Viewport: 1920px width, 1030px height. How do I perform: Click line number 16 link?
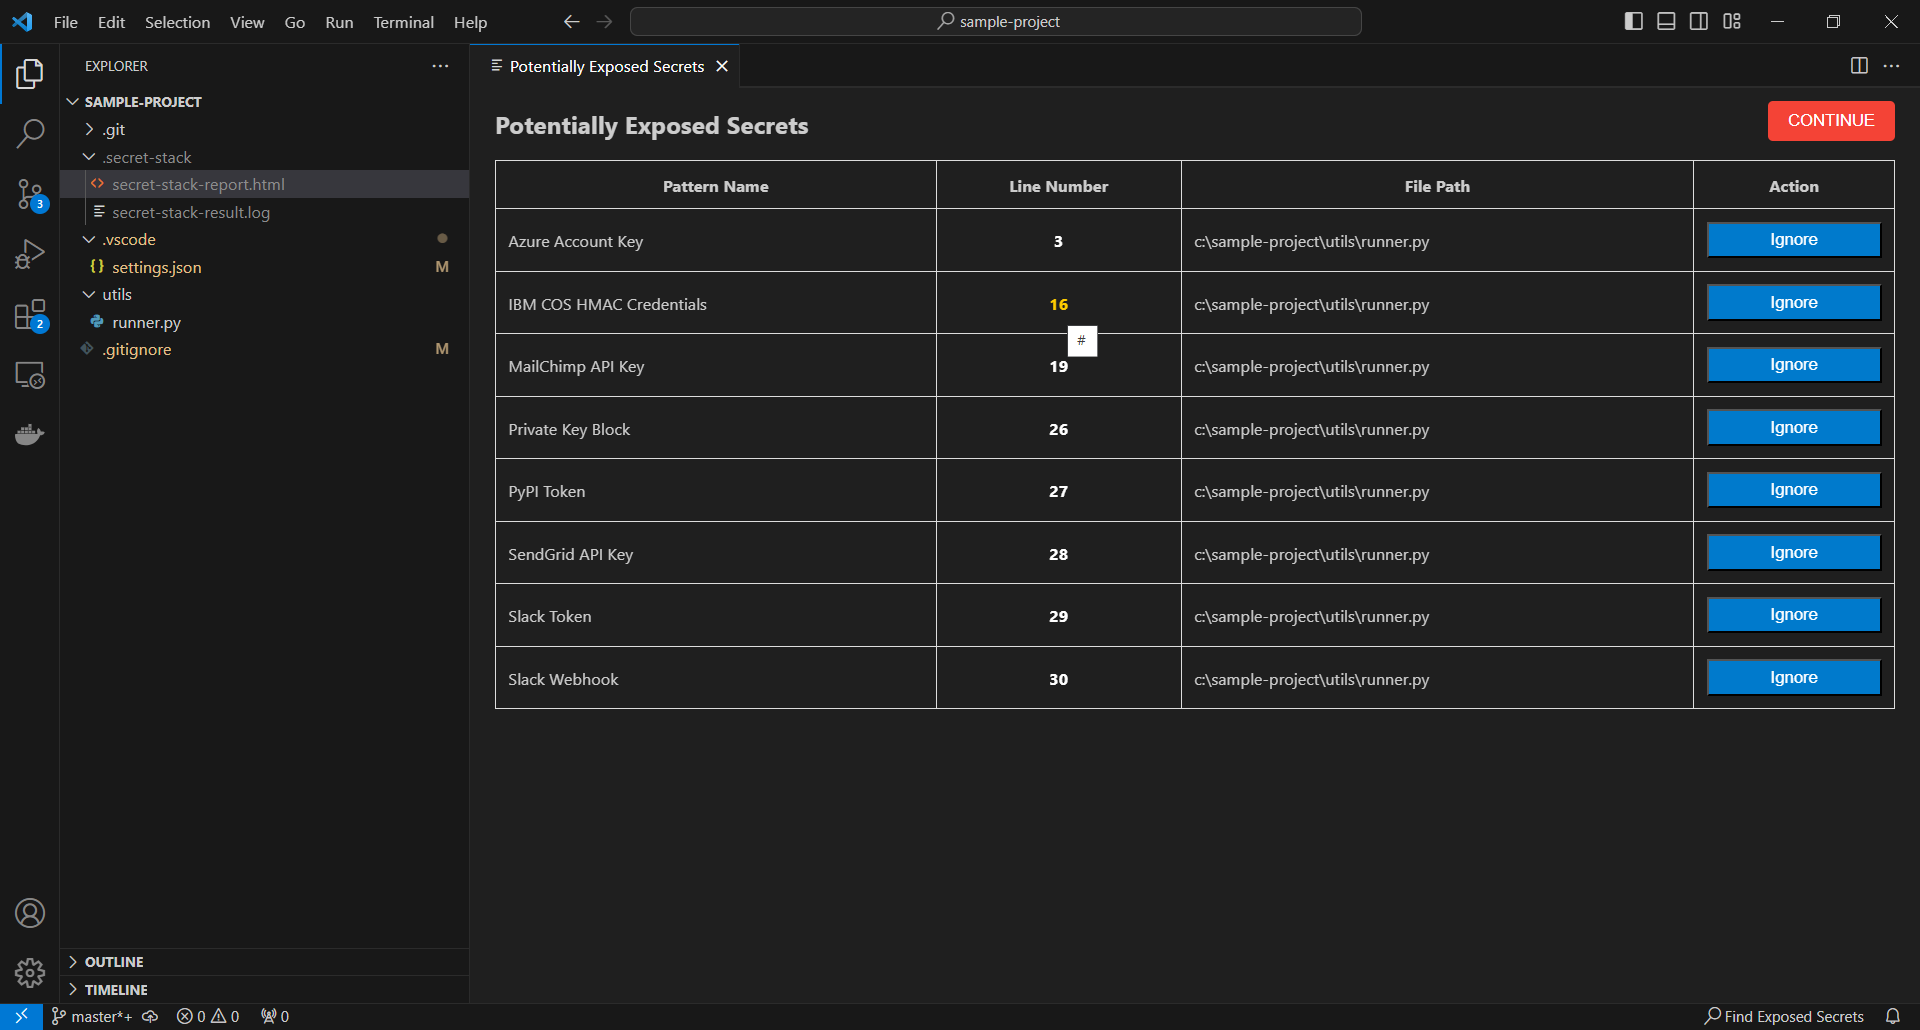tap(1058, 304)
